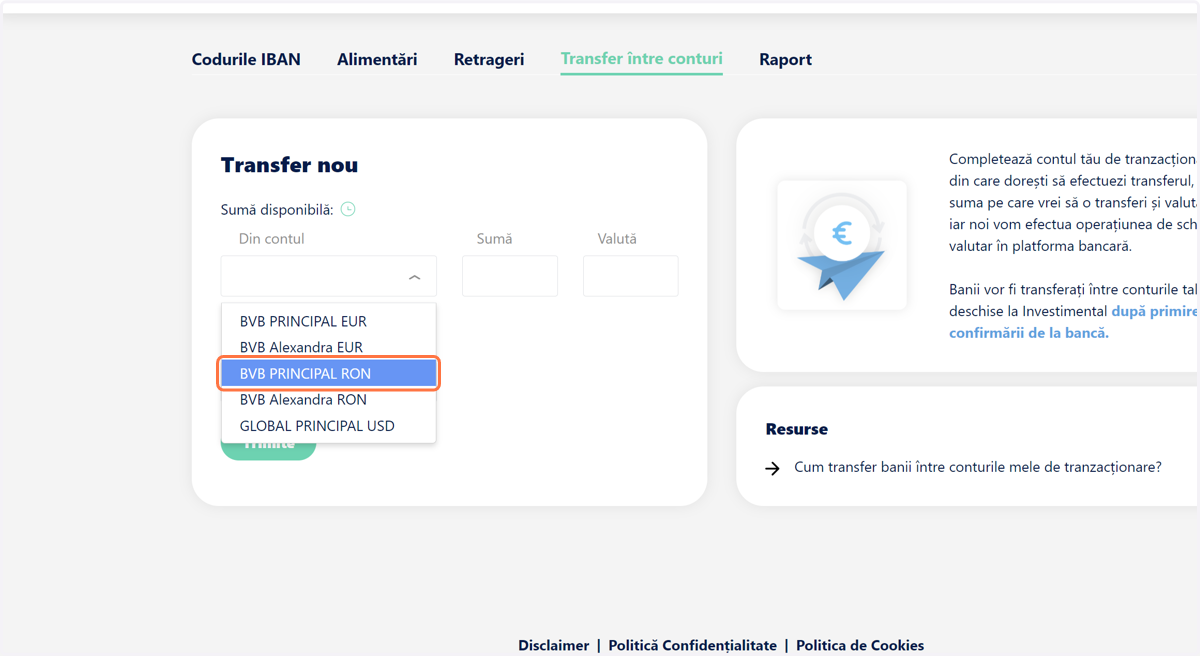Click the Sumă amount input field
This screenshot has width=1200, height=656.
click(510, 276)
